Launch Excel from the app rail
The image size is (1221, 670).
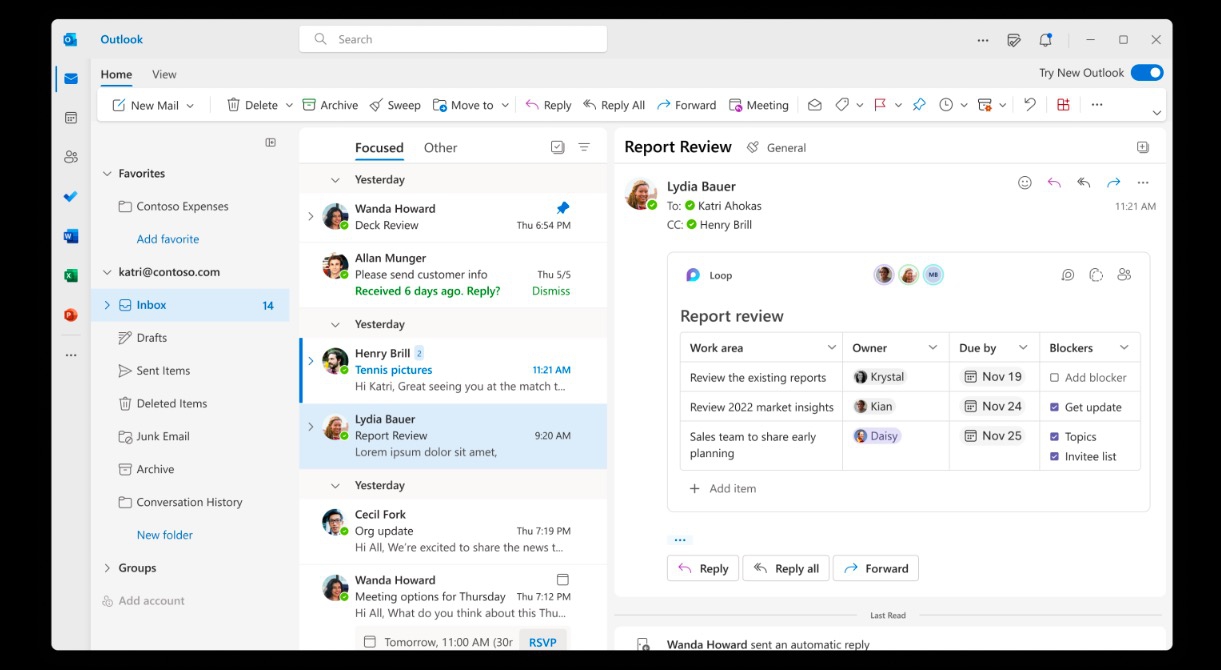pos(71,275)
